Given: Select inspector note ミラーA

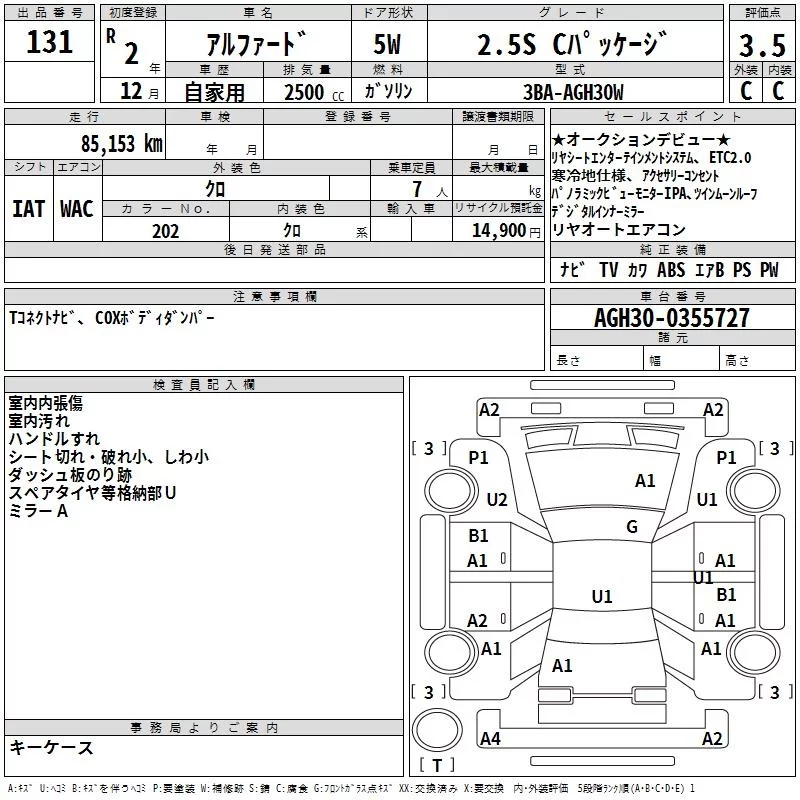Looking at the screenshot, I should pos(38,511).
